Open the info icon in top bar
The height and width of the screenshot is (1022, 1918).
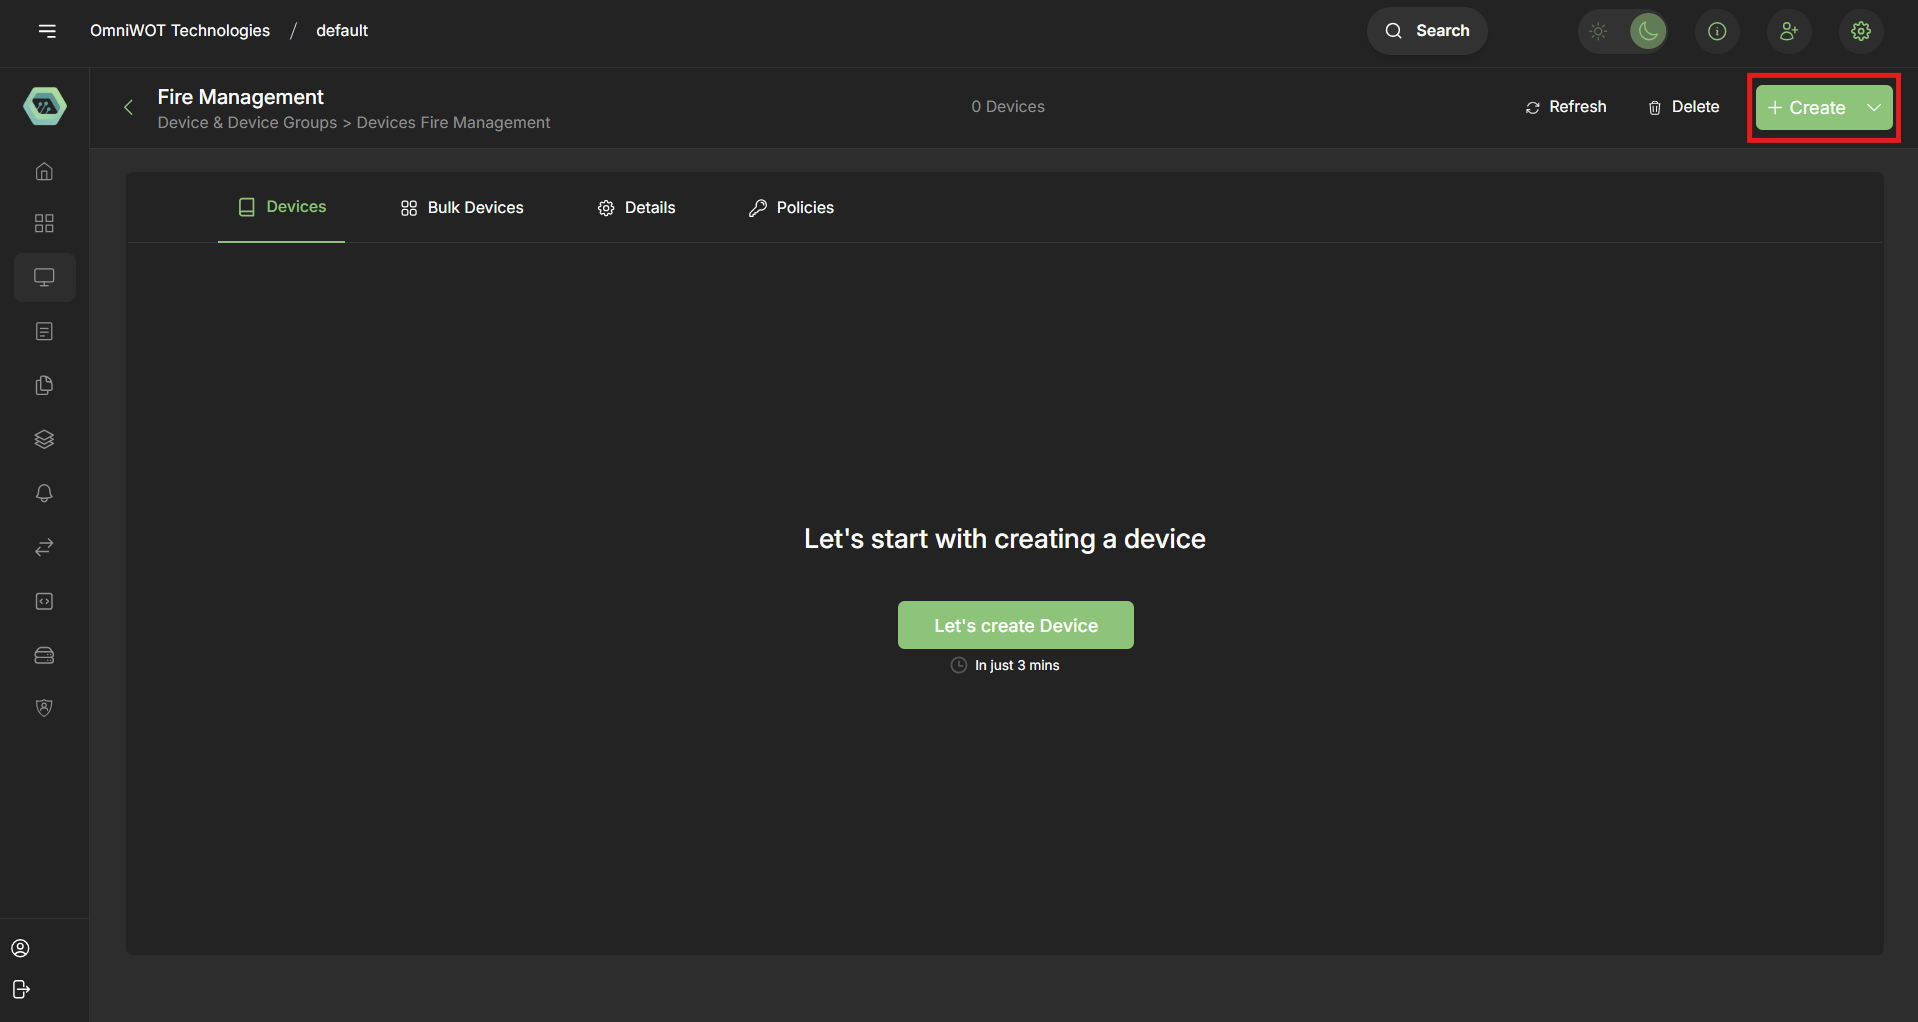point(1717,31)
